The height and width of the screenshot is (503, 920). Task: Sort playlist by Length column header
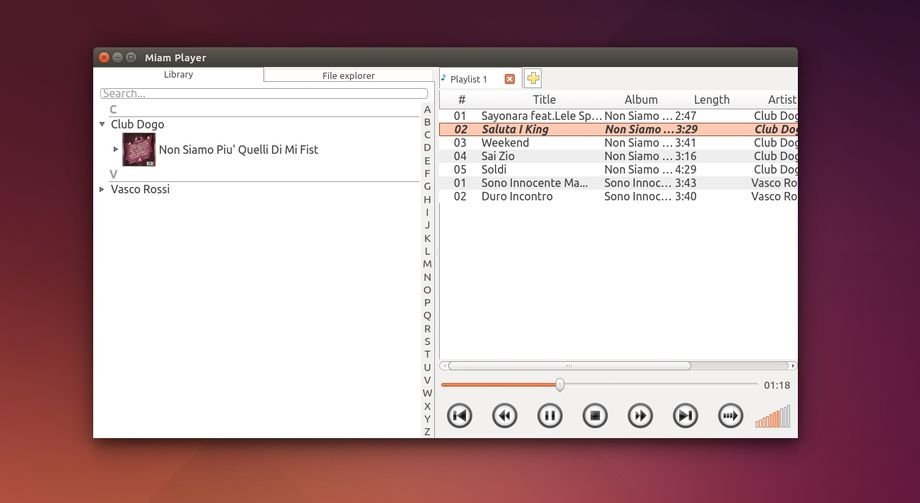711,100
